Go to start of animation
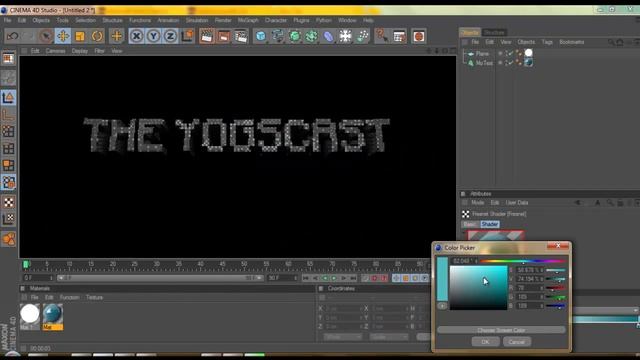Viewport: 640px width, 360px height. (305, 278)
